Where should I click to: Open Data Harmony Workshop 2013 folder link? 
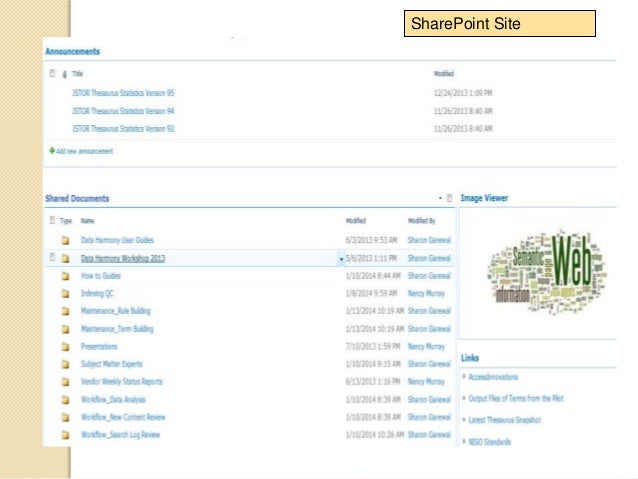pyautogui.click(x=123, y=258)
